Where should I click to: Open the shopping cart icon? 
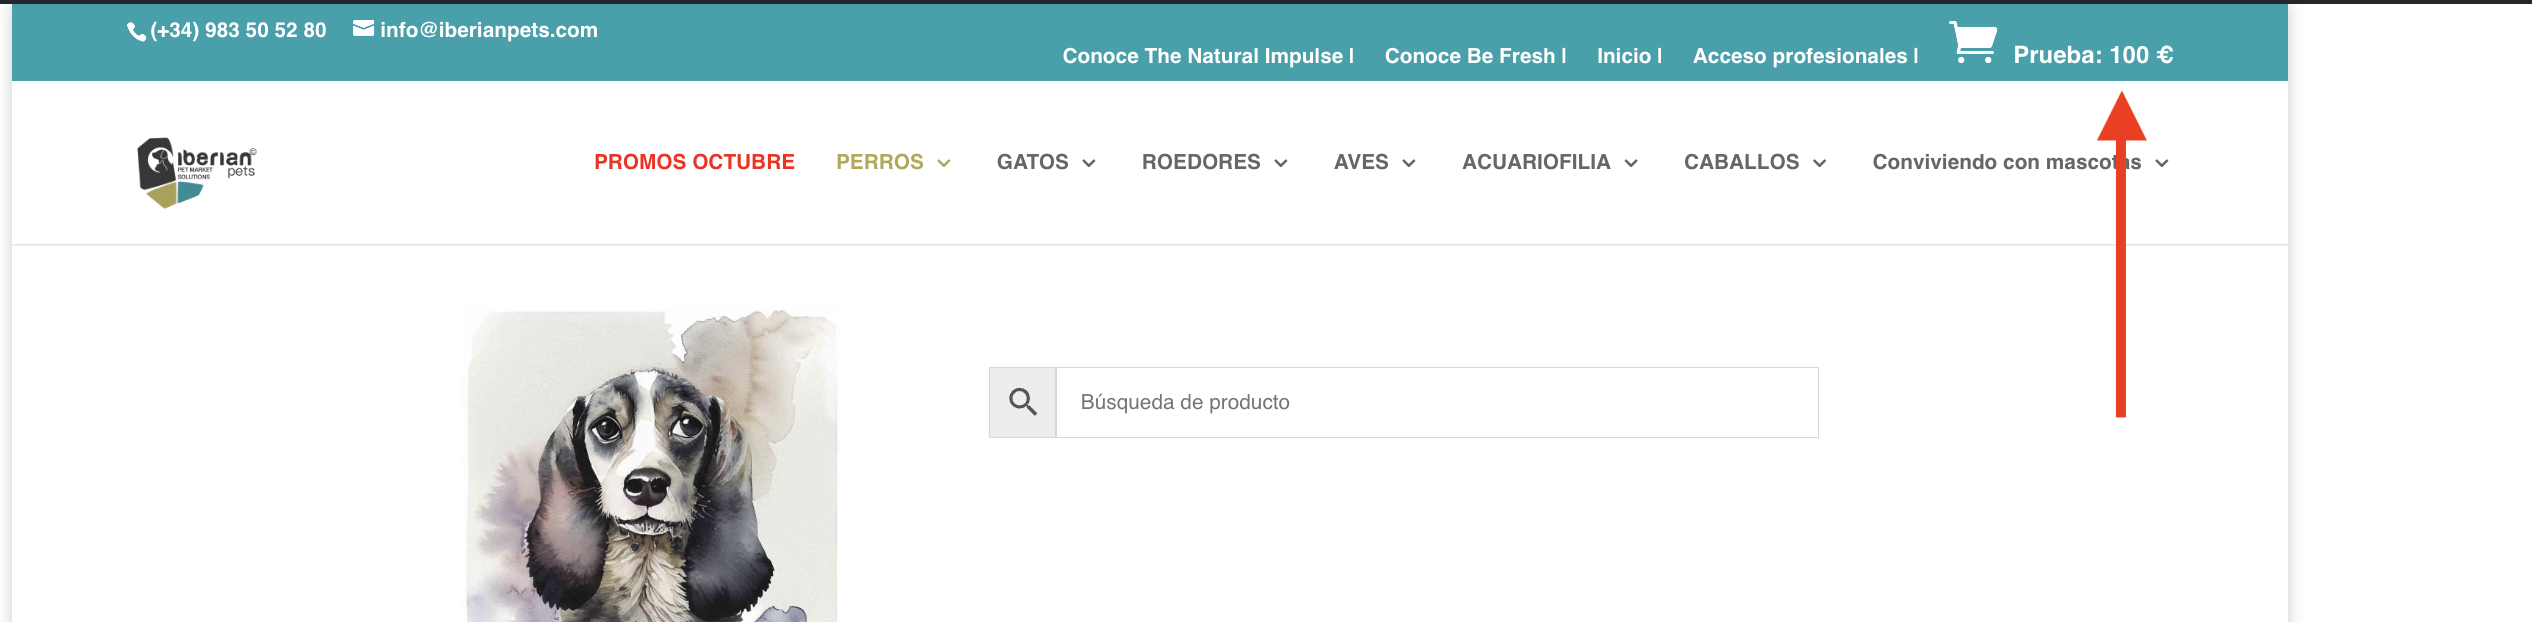pos(1973,42)
